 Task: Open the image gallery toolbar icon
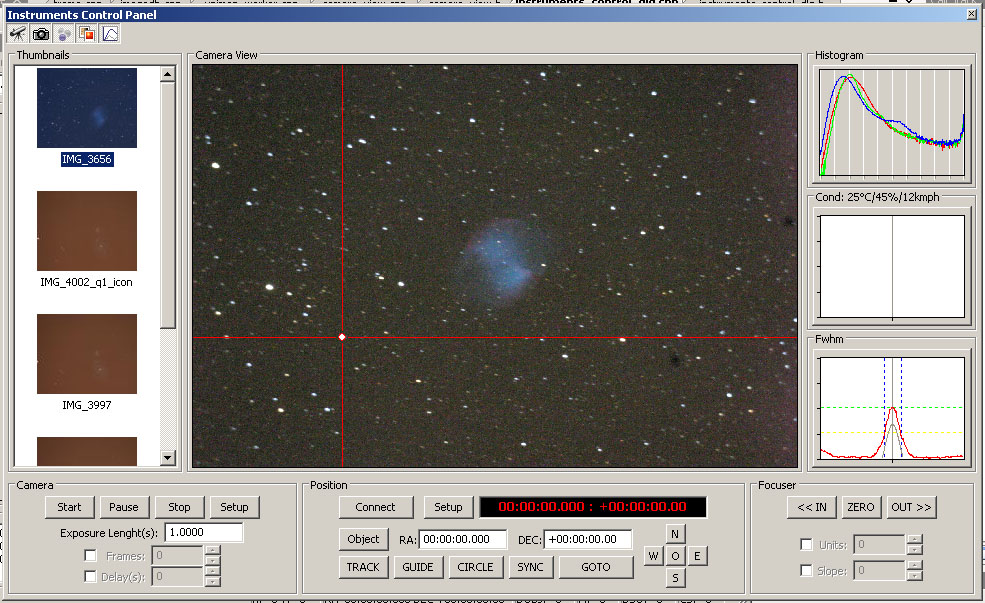[x=86, y=34]
